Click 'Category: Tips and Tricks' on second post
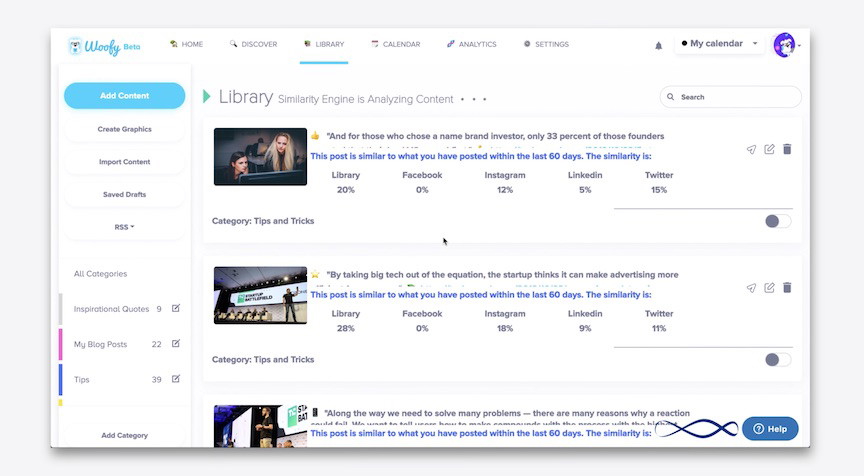 [x=263, y=360]
